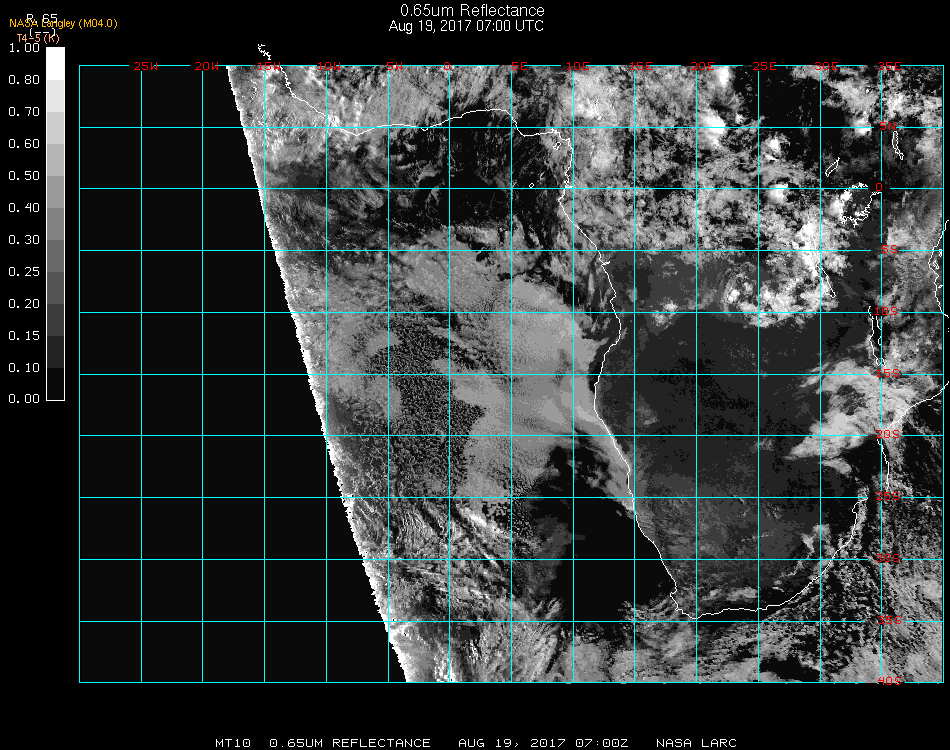Click the 'AUG 19, 2017 07:00Z' footer timestamp
Viewport: 950px width, 750px height.
(x=543, y=743)
